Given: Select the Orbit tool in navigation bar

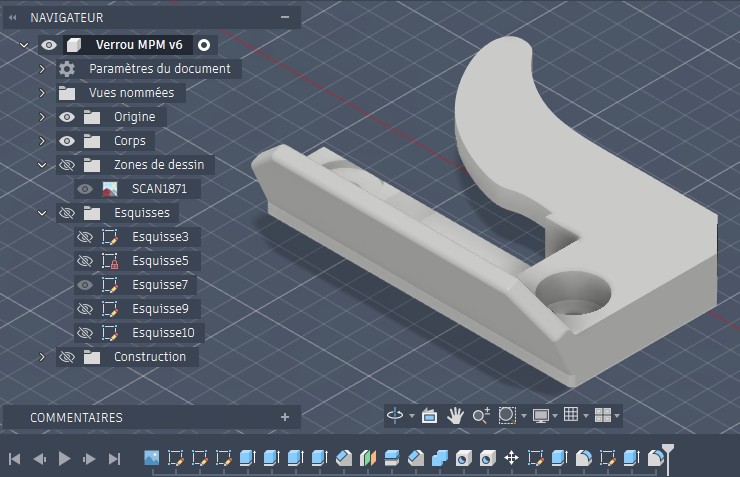Looking at the screenshot, I should pos(394,415).
